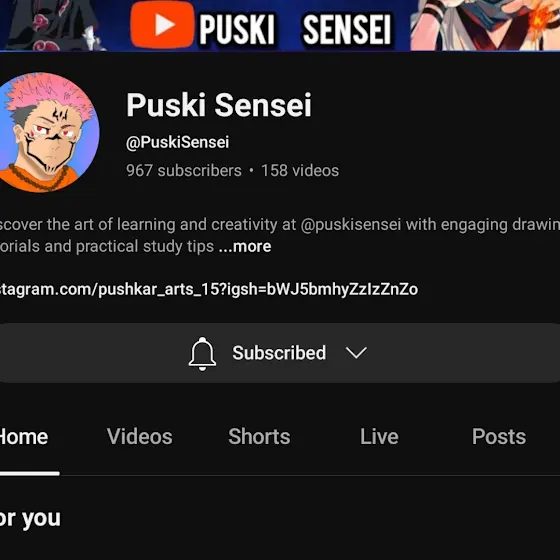Click the 158 videos count
The width and height of the screenshot is (560, 560).
(x=300, y=171)
